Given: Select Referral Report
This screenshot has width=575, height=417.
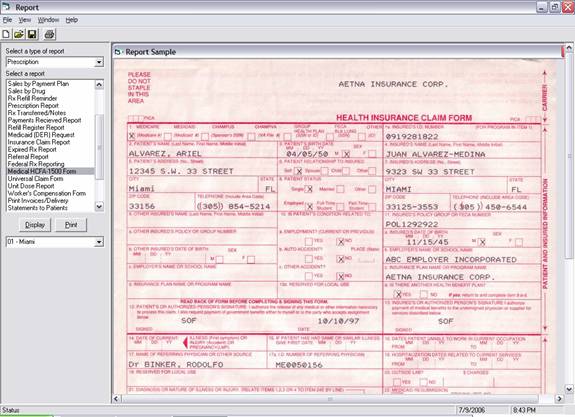Looking at the screenshot, I should pyautogui.click(x=28, y=157).
